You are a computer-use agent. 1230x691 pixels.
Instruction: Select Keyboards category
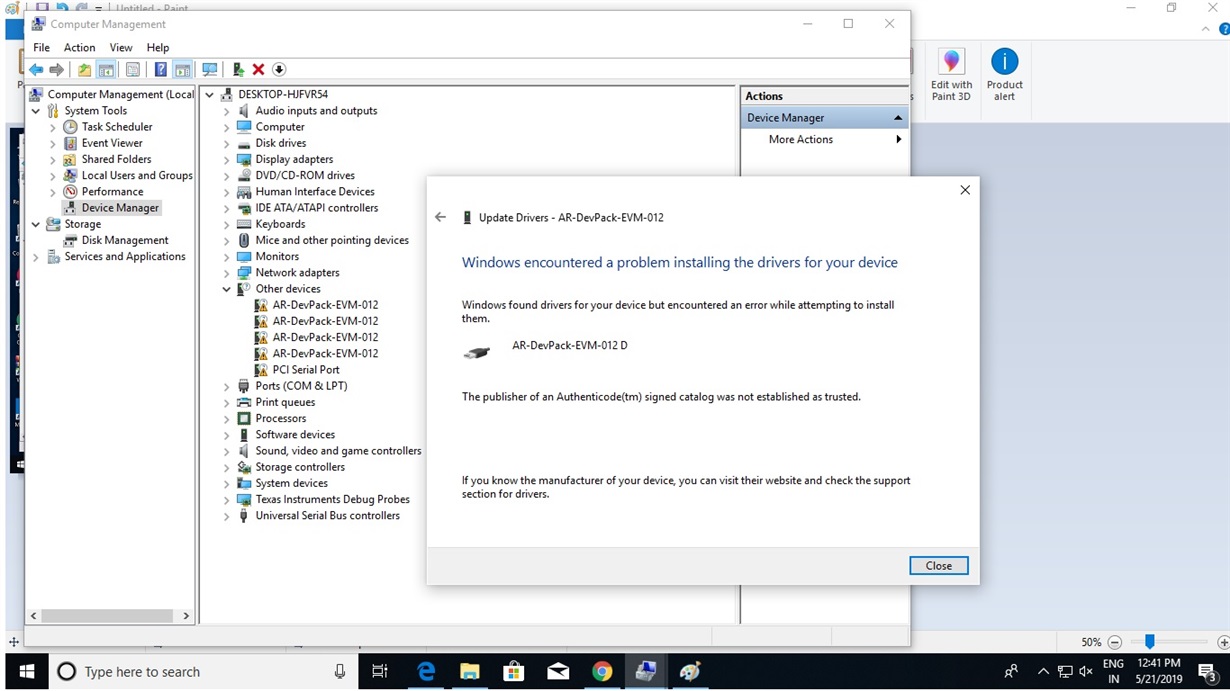pyautogui.click(x=280, y=224)
